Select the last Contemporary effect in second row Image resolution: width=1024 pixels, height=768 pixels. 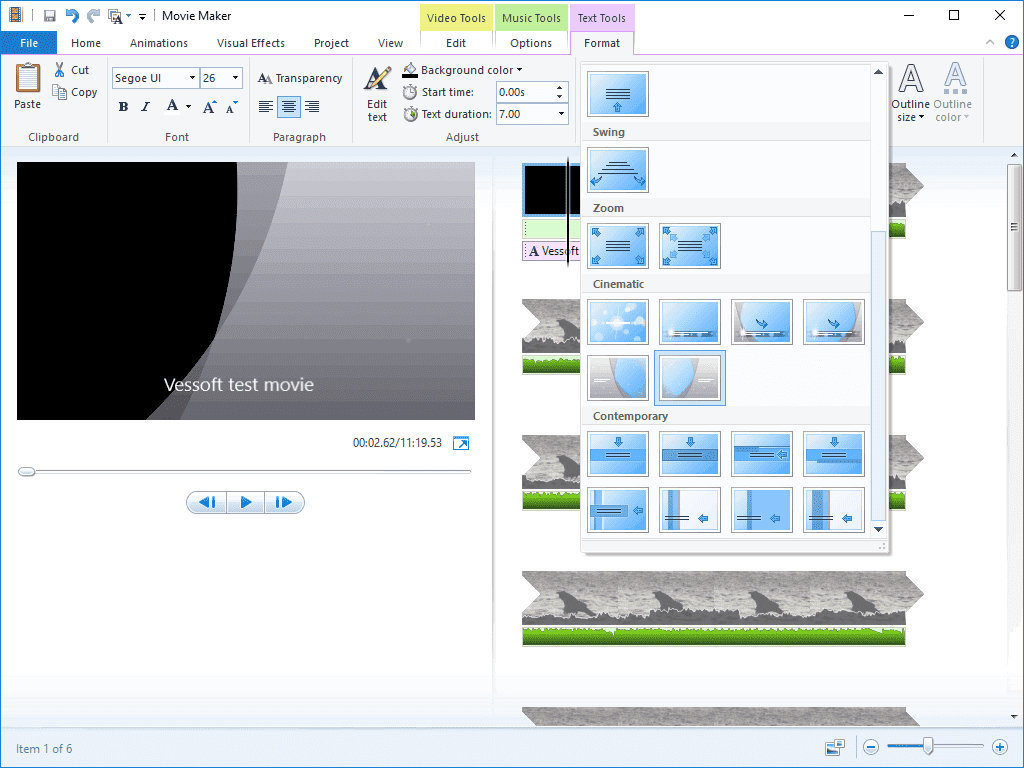click(x=833, y=509)
